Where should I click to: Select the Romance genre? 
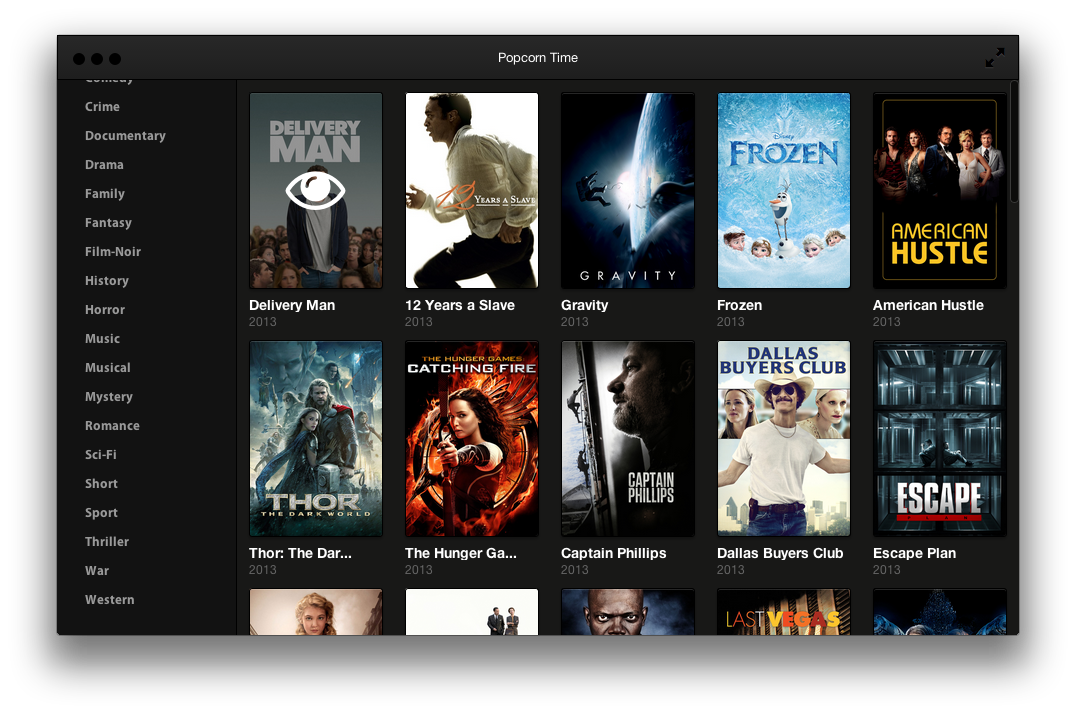tap(113, 426)
